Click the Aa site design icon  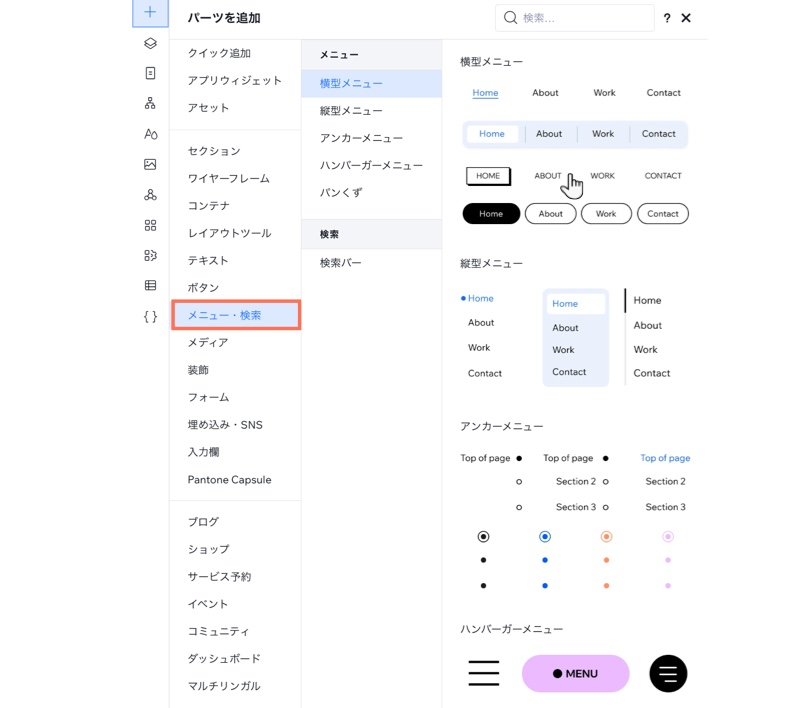pyautogui.click(x=150, y=131)
